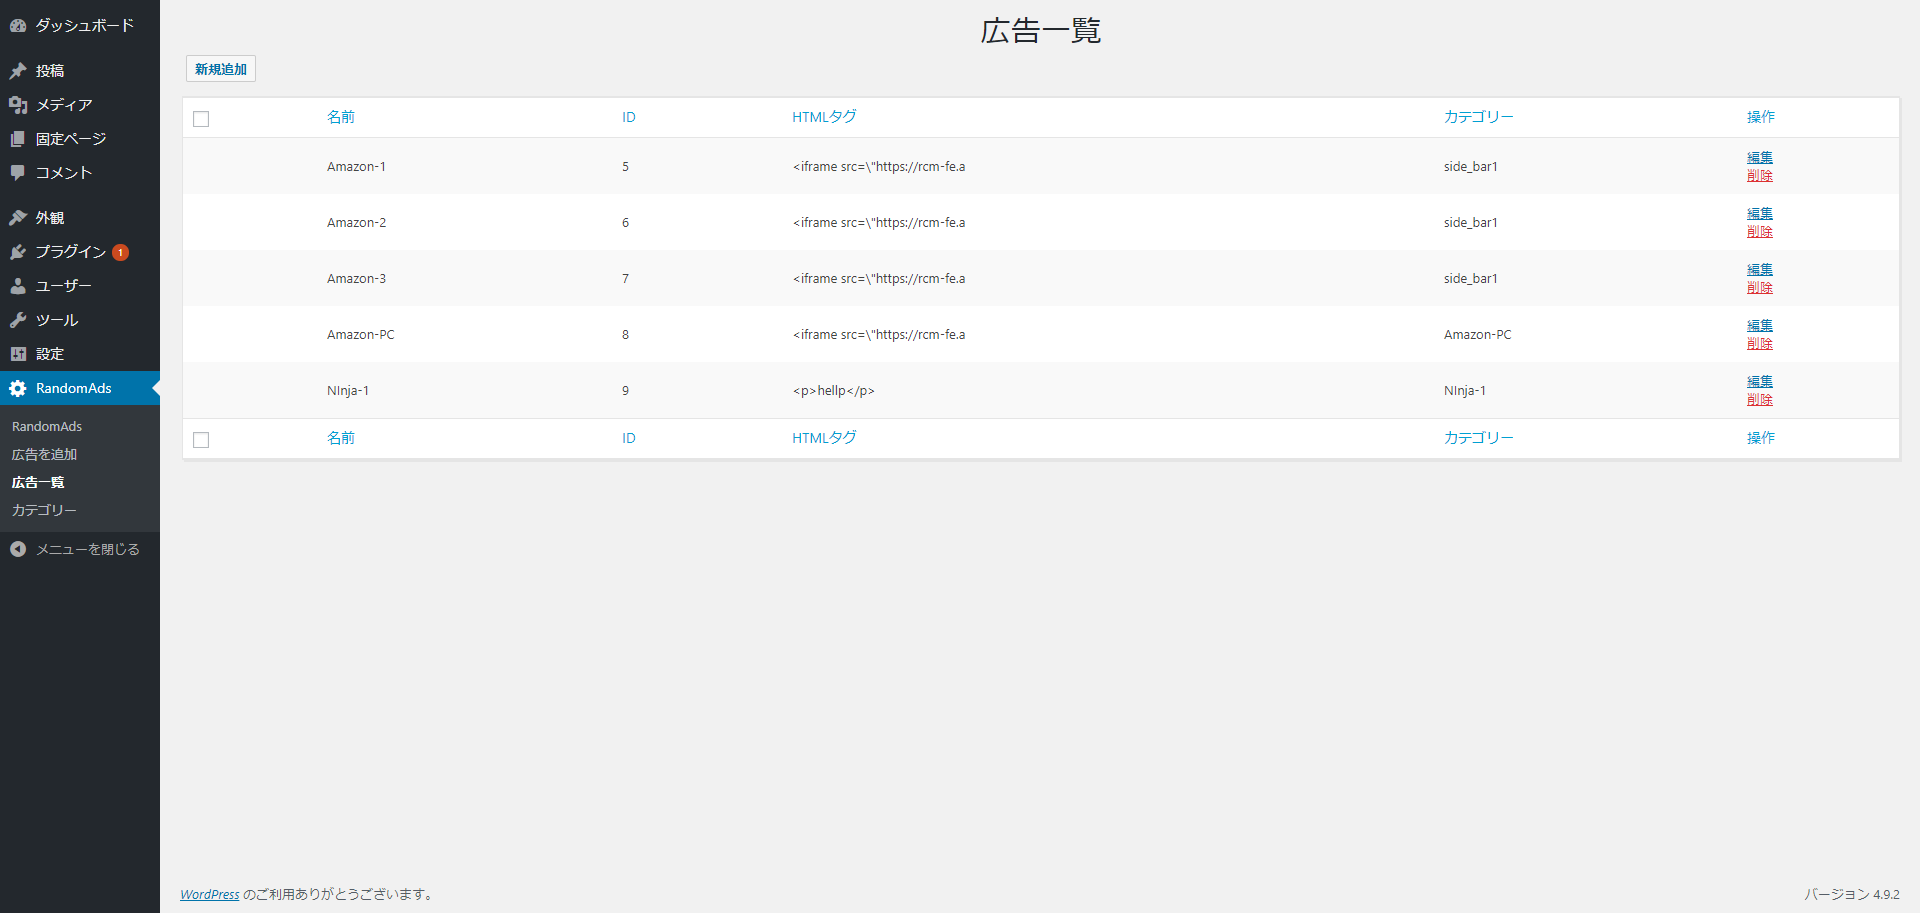Click the バージョン 4.9.2 footer text

(x=1852, y=894)
